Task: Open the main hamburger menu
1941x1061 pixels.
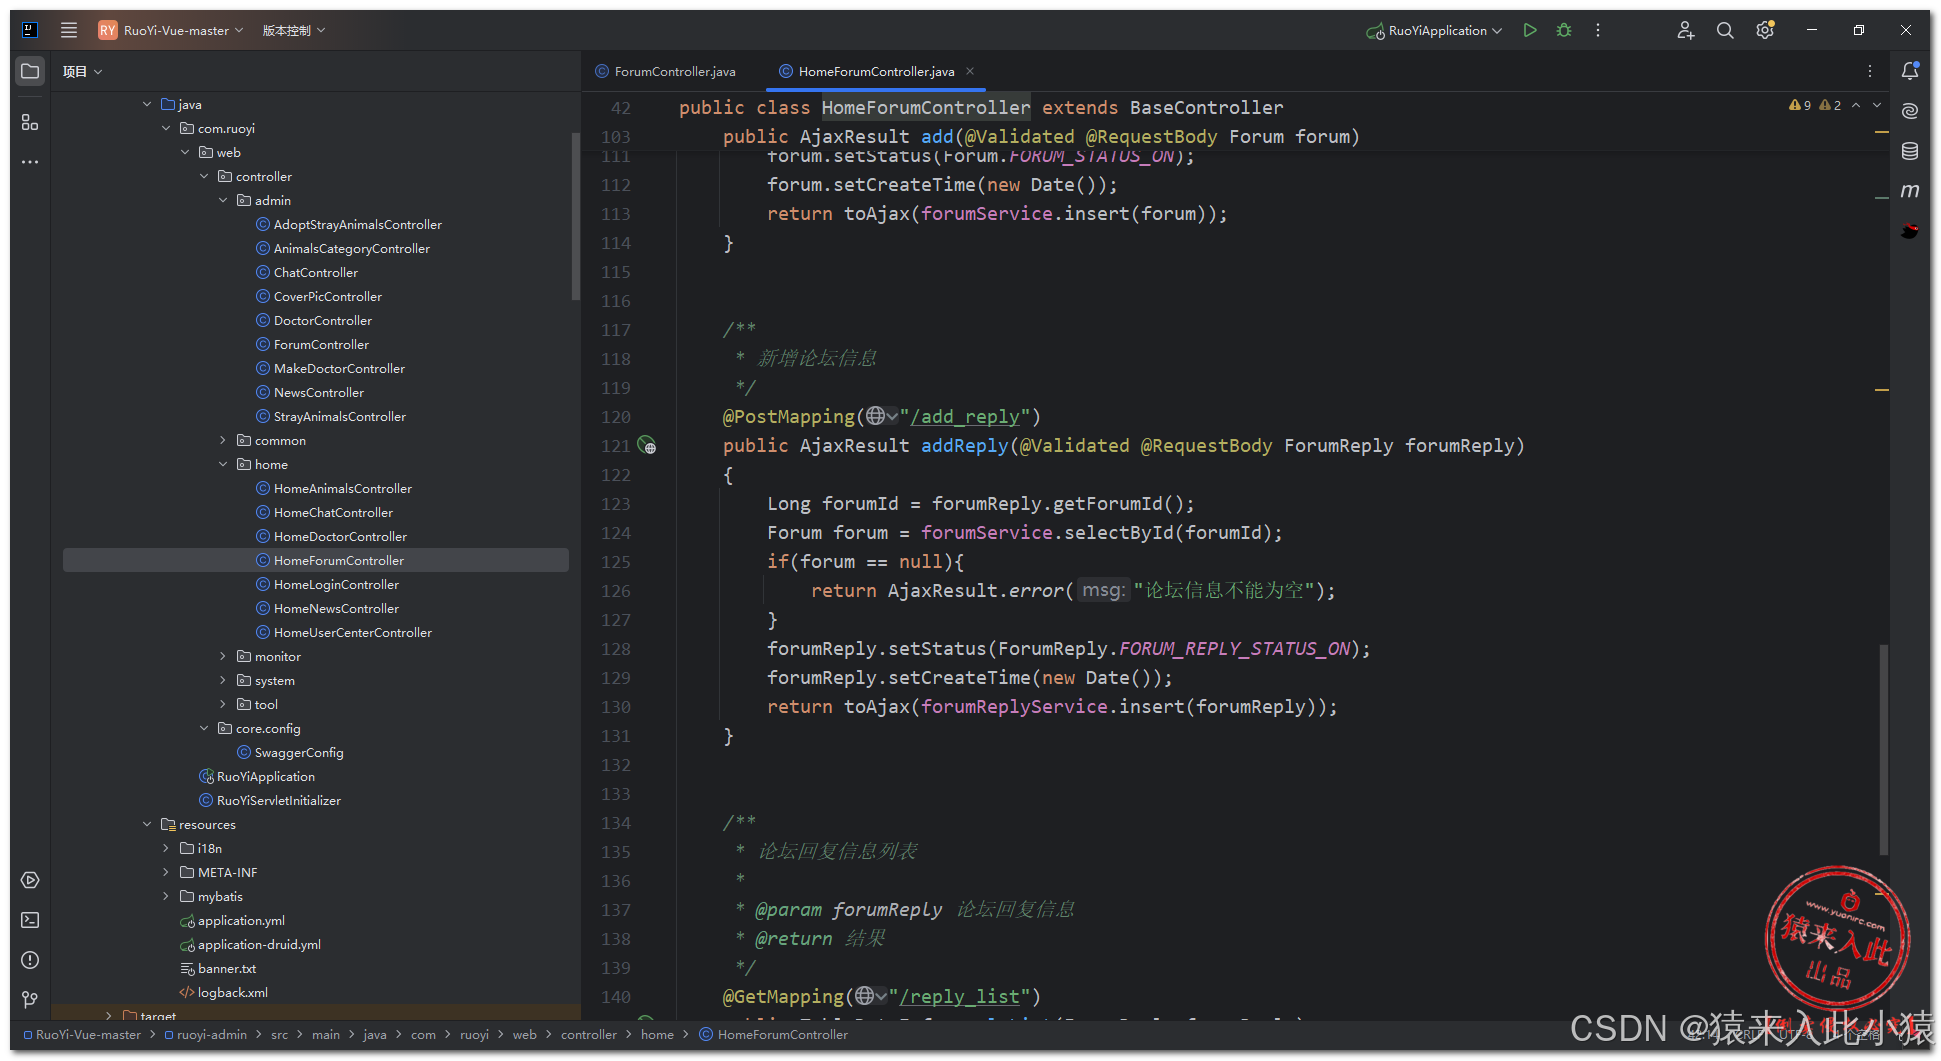Action: click(x=69, y=30)
